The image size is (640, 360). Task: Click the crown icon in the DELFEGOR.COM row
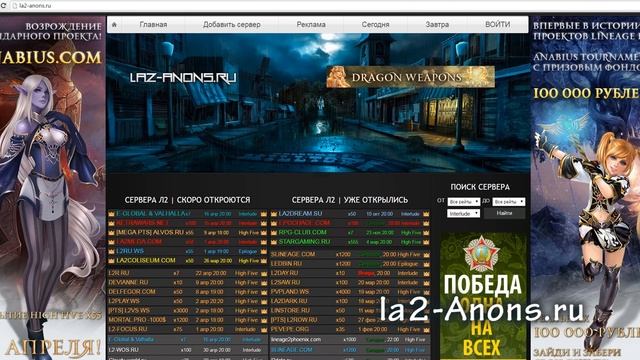click(264, 292)
